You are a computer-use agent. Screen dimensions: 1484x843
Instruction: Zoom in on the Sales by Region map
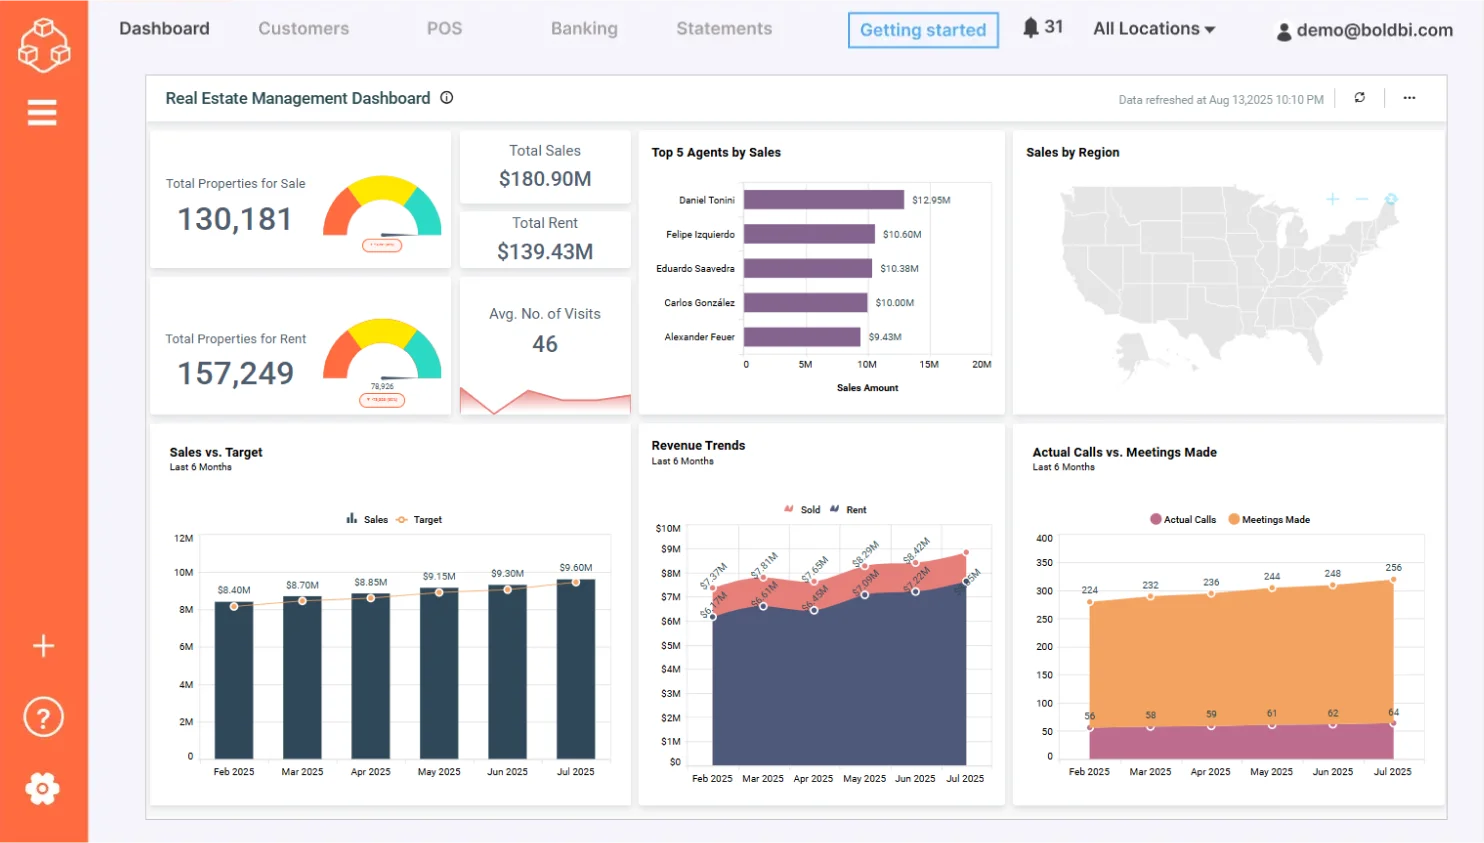pos(1333,199)
